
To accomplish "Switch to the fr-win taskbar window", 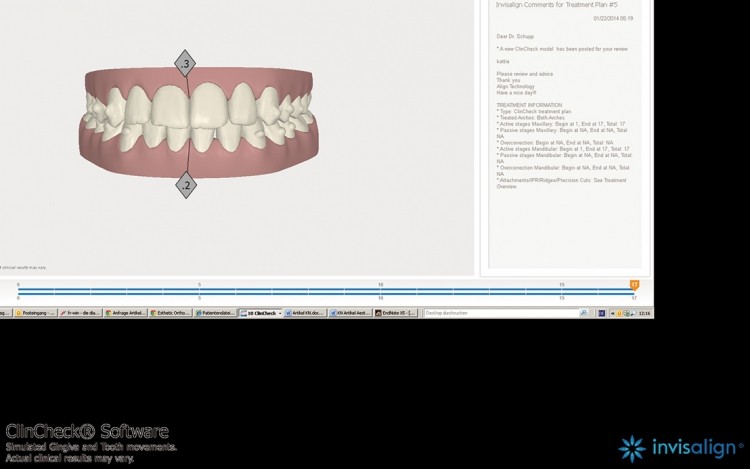I will click(80, 313).
